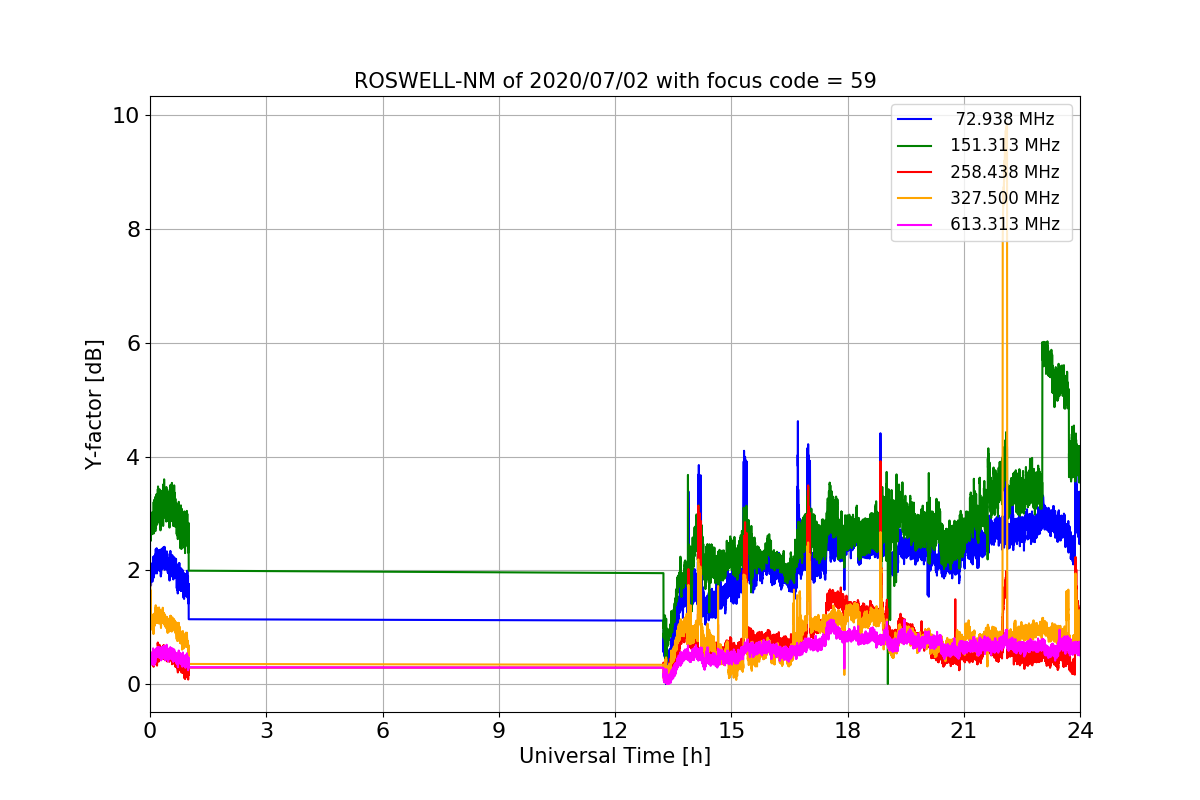Click the green legend line for 151.313 MHz
The width and height of the screenshot is (1200, 800).
point(916,146)
